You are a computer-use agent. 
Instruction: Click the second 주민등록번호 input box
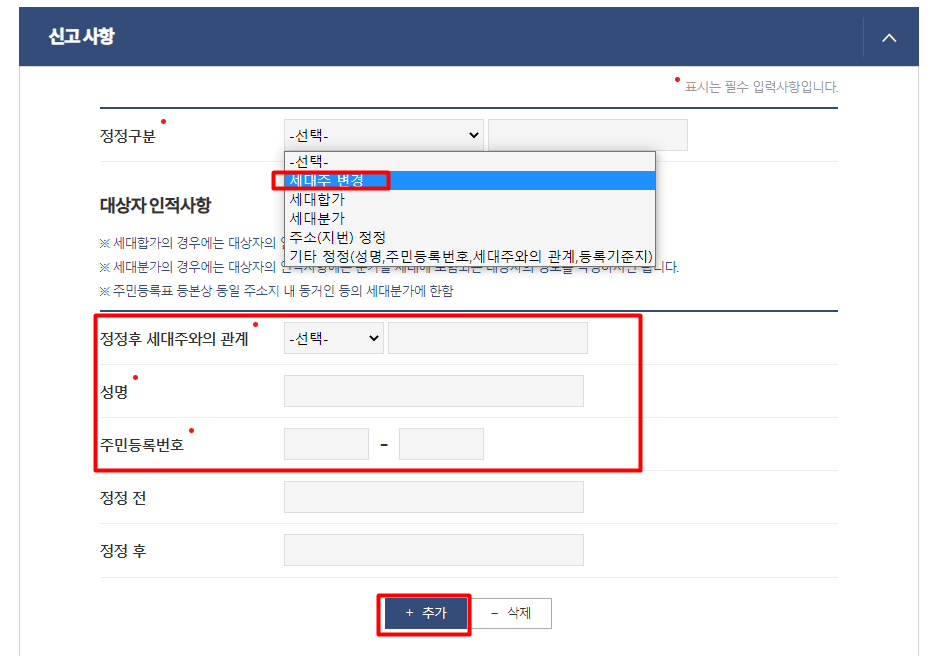[441, 443]
